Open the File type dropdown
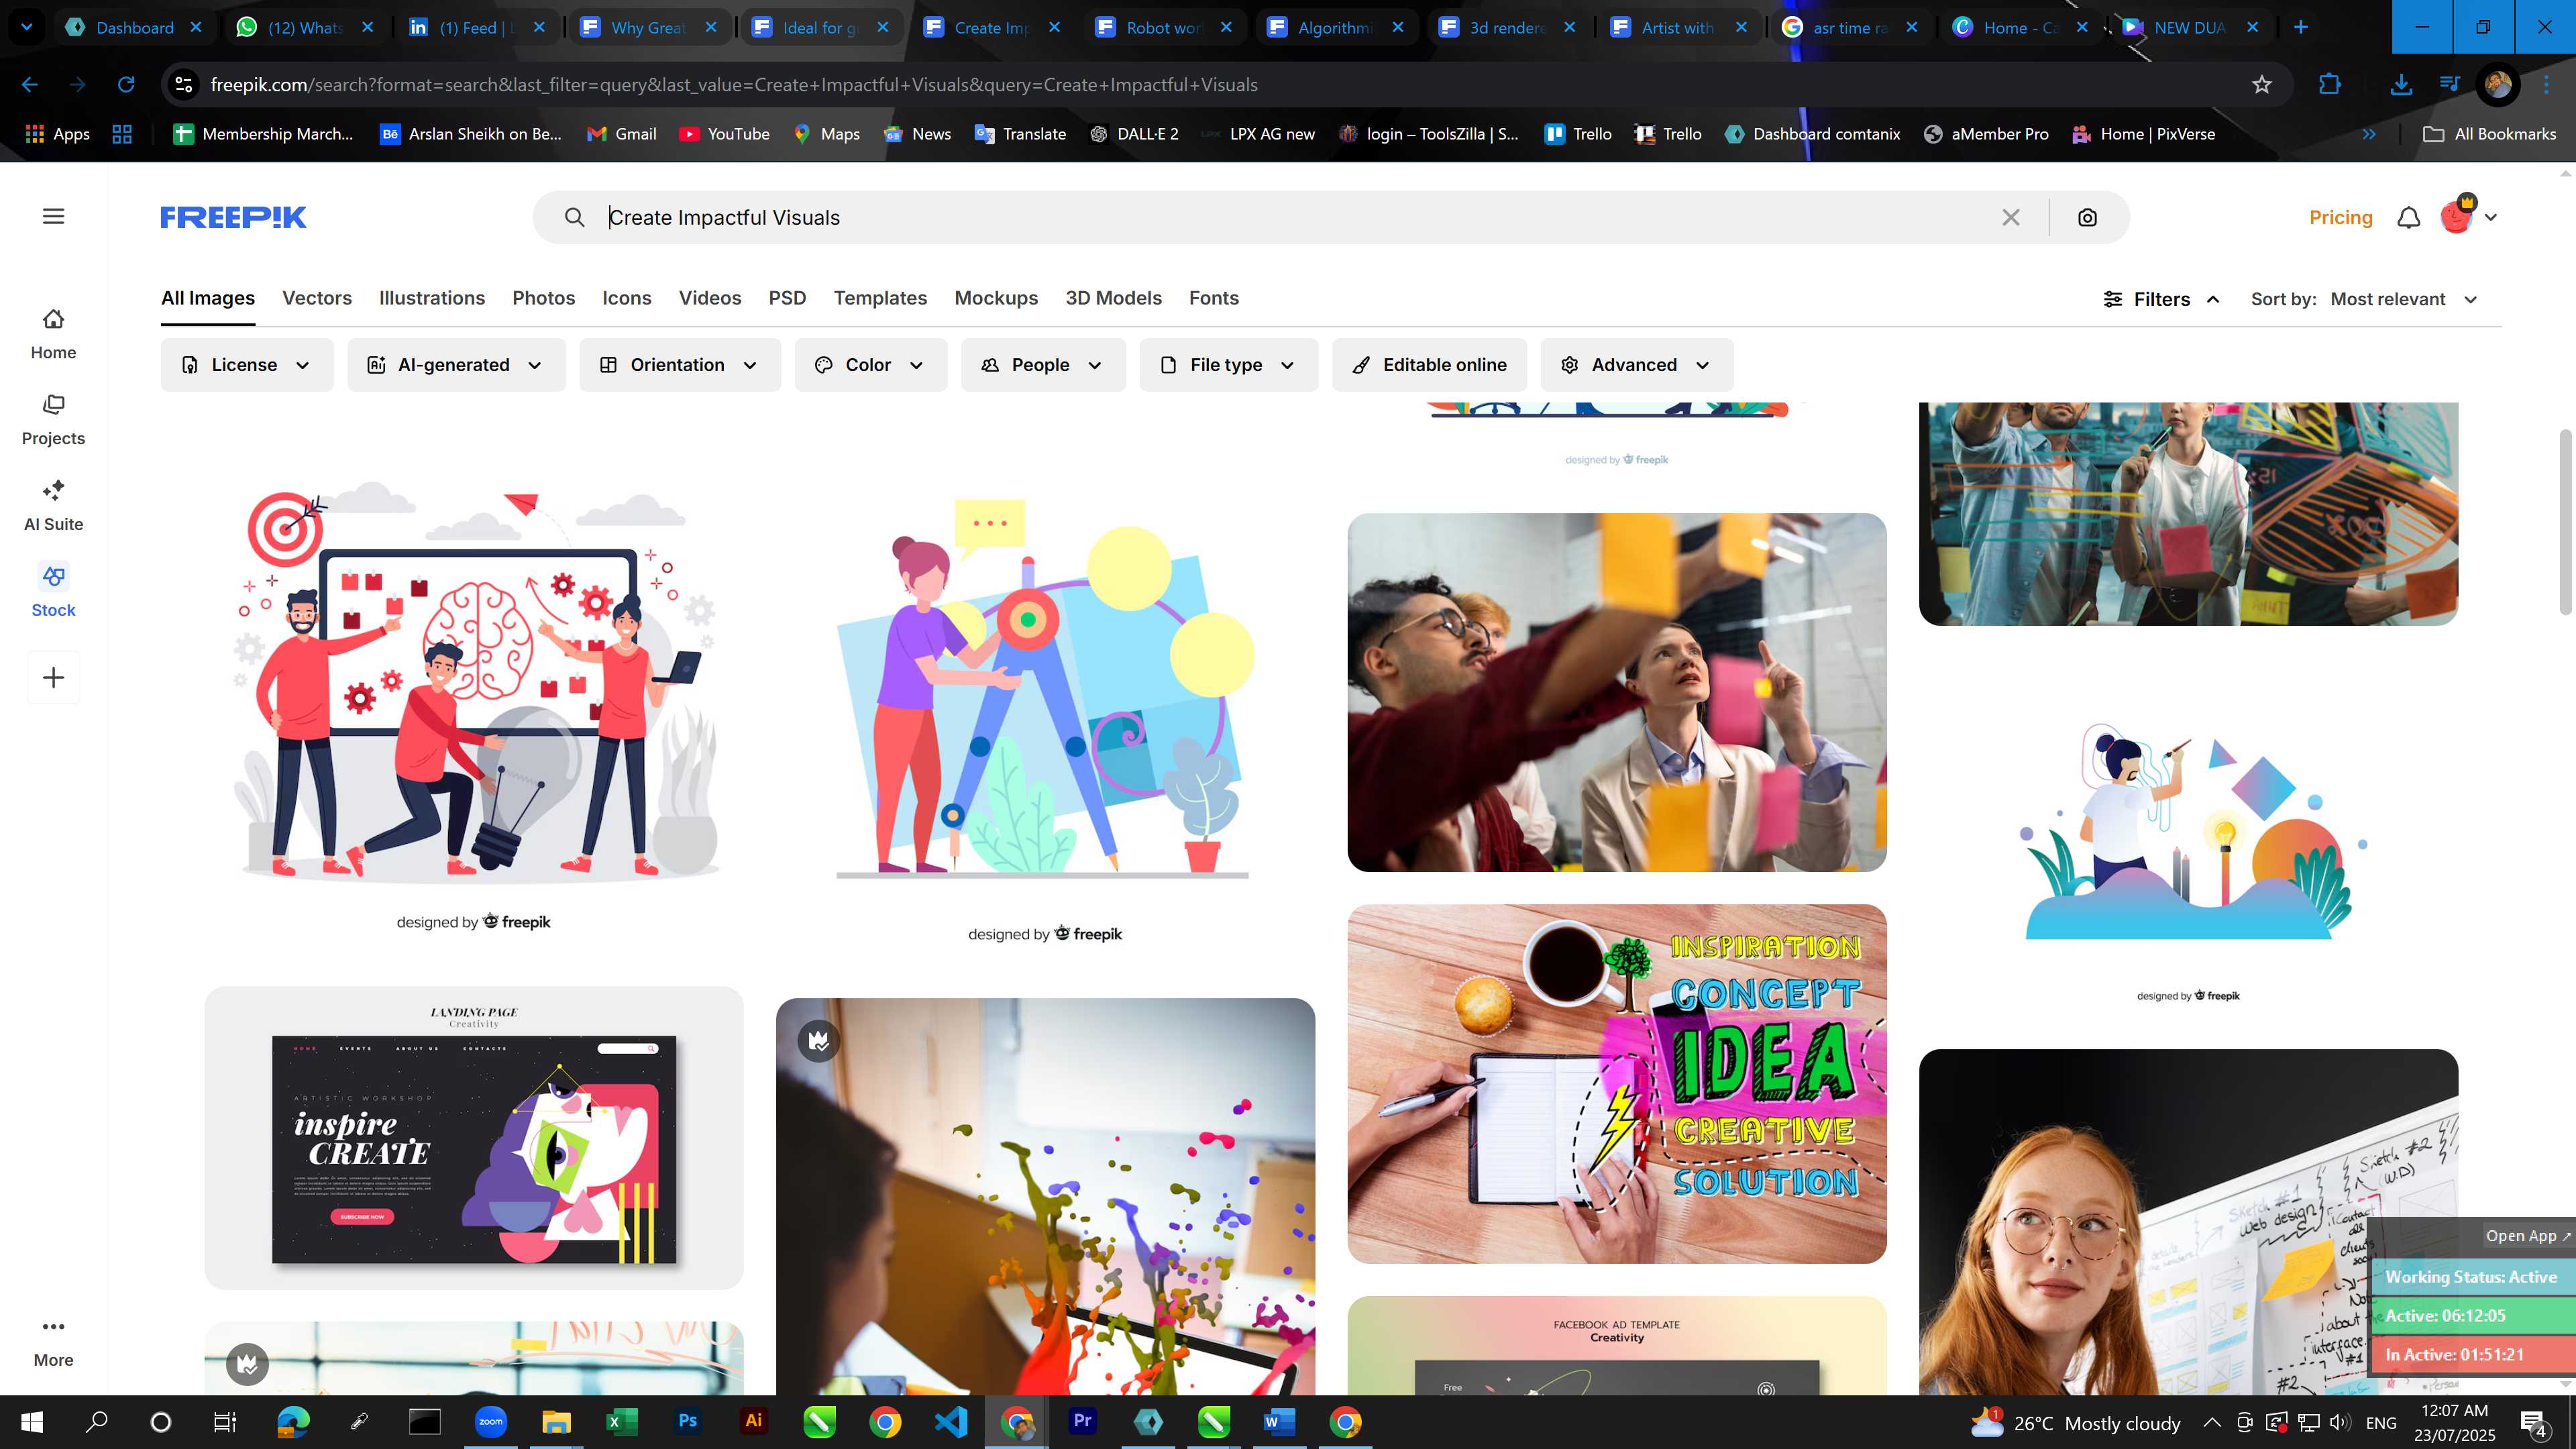Viewport: 2576px width, 1449px height. (1228, 365)
